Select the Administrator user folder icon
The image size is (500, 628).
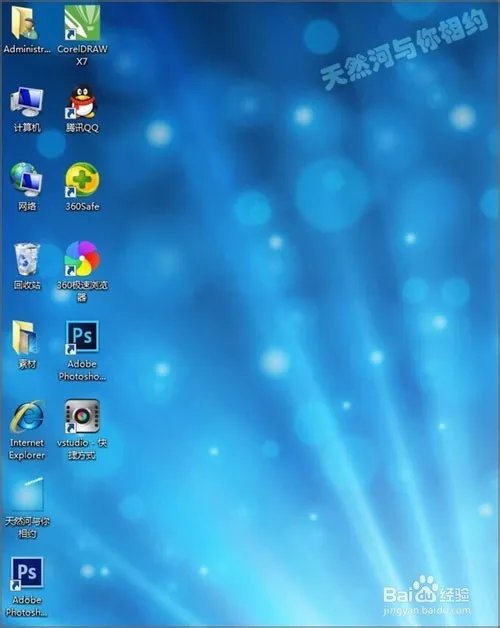pyautogui.click(x=25, y=23)
